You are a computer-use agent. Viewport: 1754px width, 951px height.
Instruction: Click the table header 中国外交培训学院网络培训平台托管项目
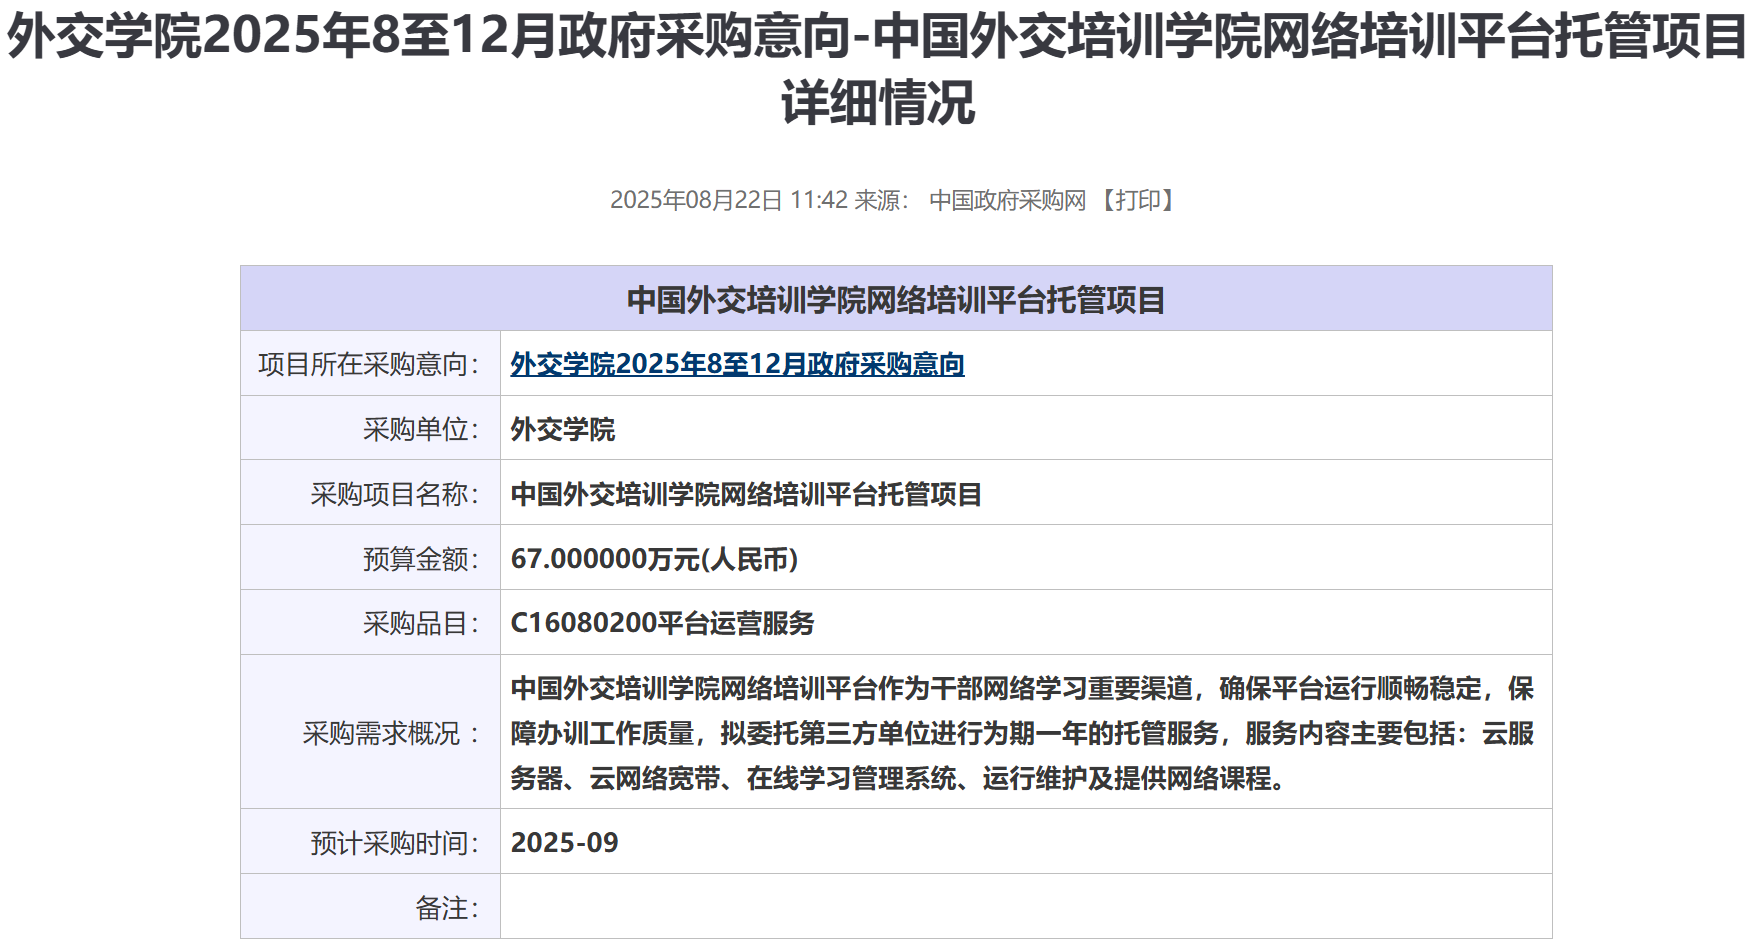tap(897, 298)
